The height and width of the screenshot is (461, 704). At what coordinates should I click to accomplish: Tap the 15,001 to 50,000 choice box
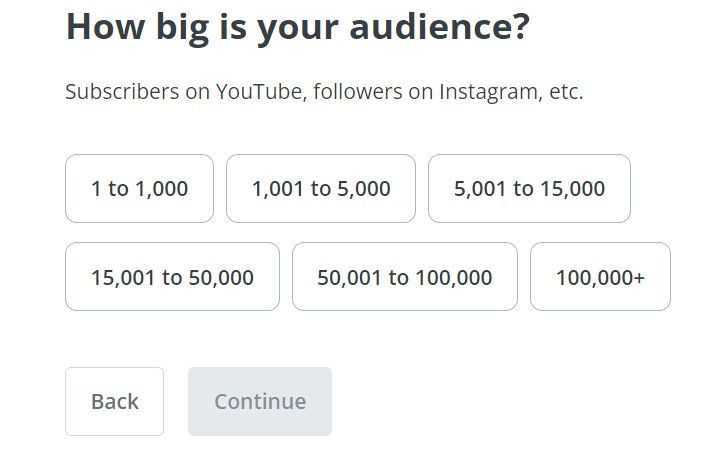(172, 277)
